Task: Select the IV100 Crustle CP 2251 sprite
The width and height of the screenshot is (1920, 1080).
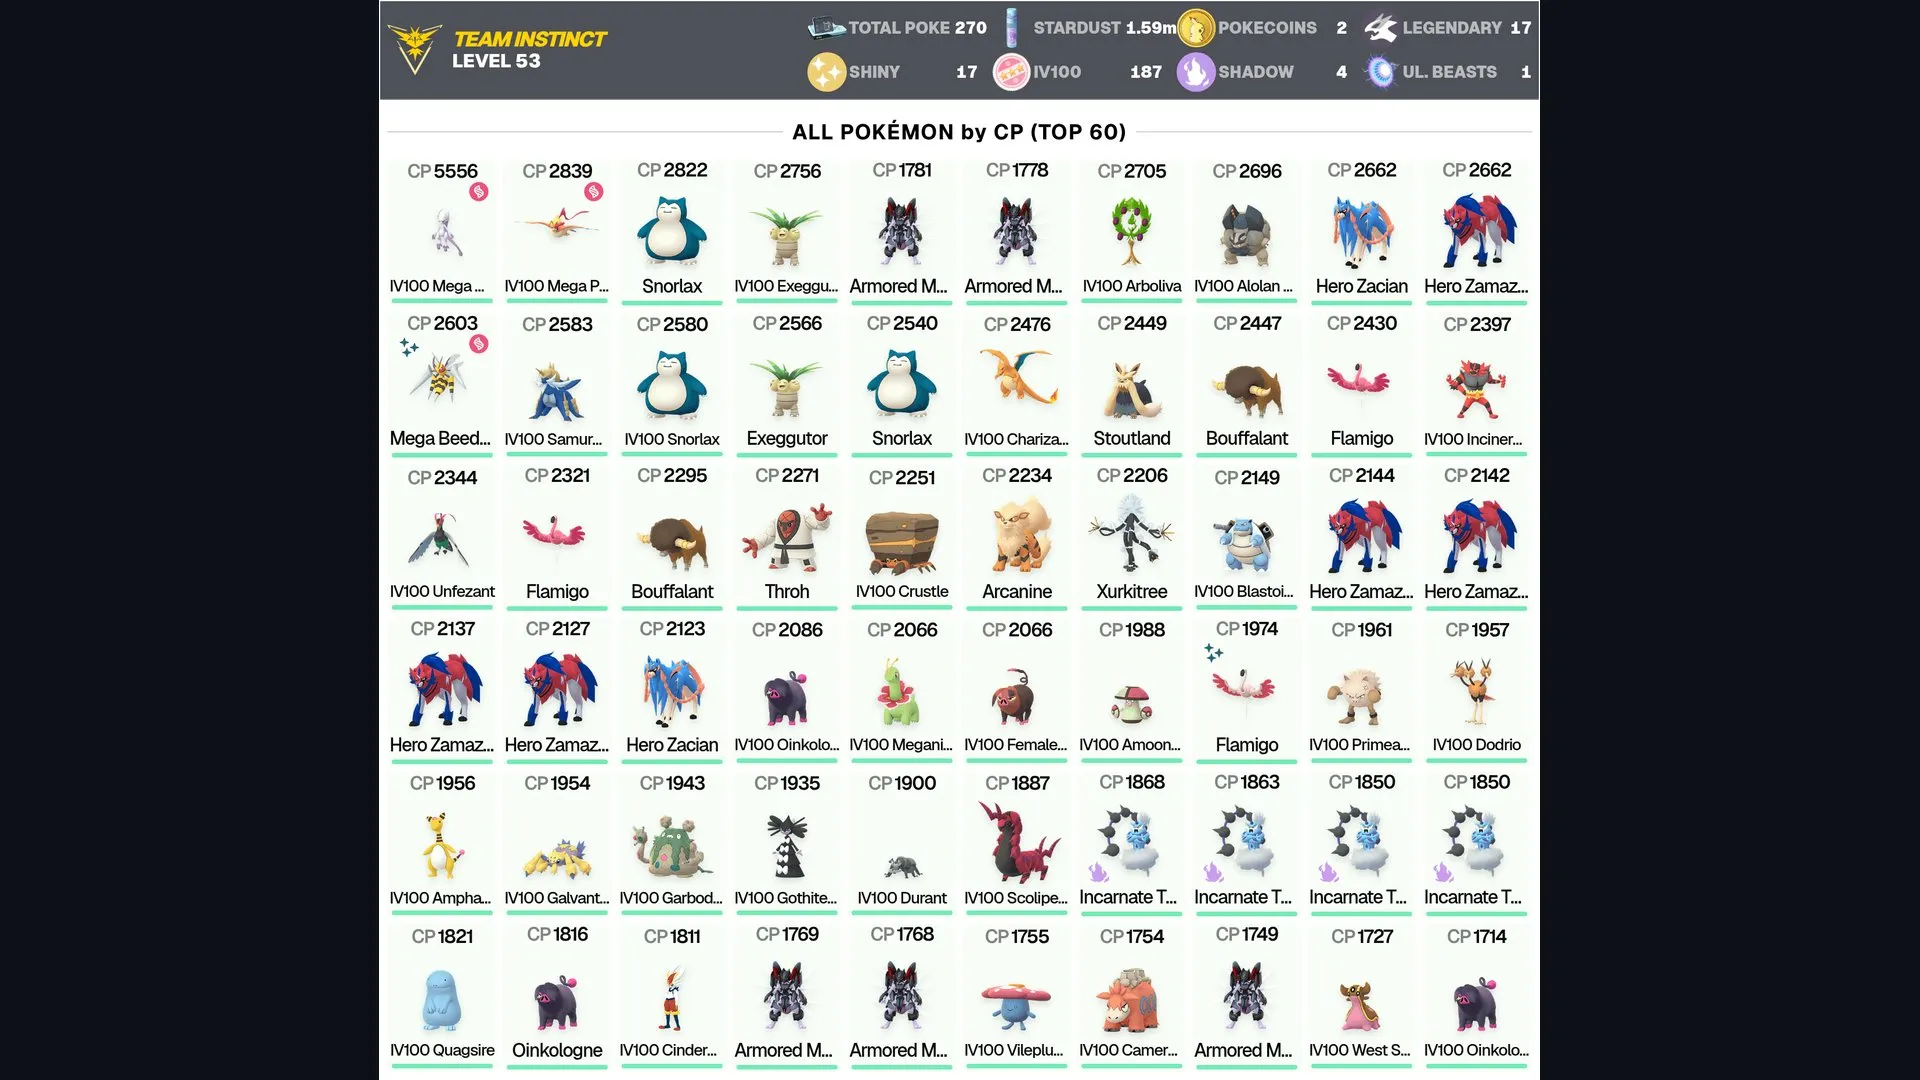Action: tap(902, 541)
